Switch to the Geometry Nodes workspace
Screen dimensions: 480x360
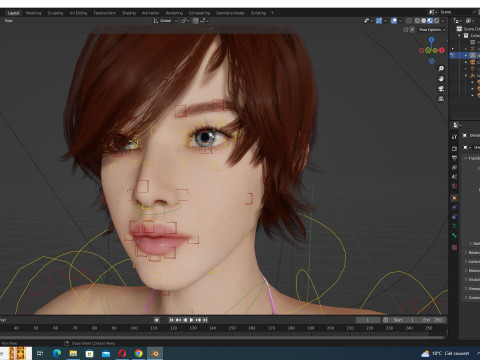(230, 13)
